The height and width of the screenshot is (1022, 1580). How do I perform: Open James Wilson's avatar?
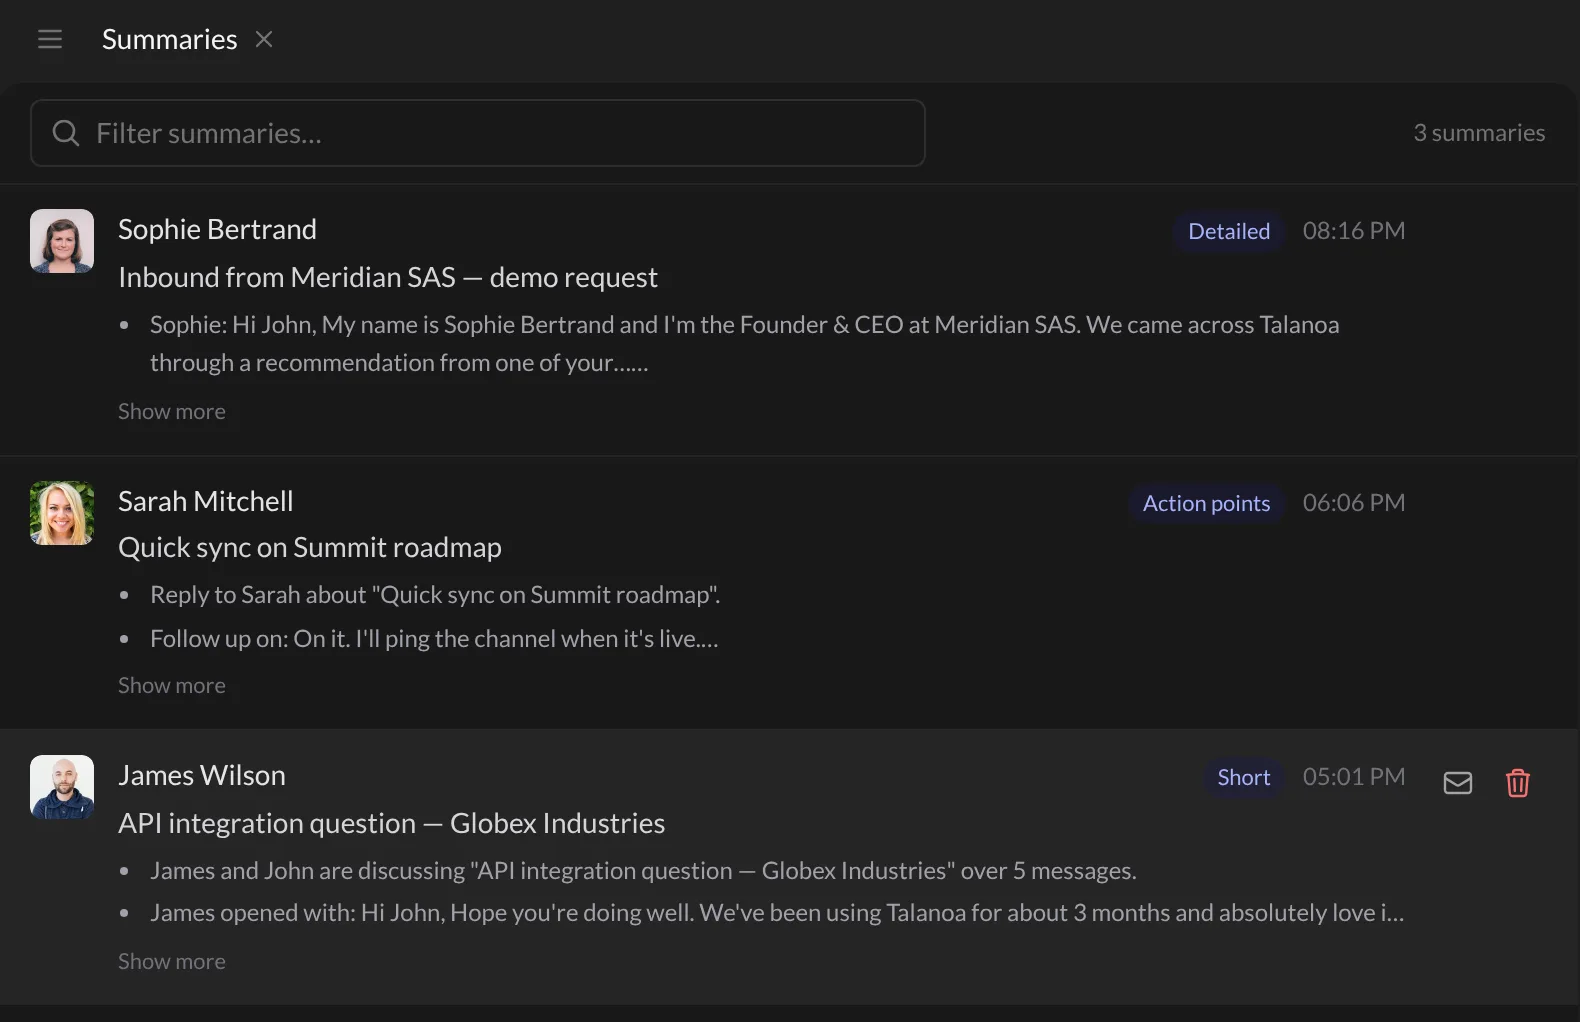[x=62, y=787]
